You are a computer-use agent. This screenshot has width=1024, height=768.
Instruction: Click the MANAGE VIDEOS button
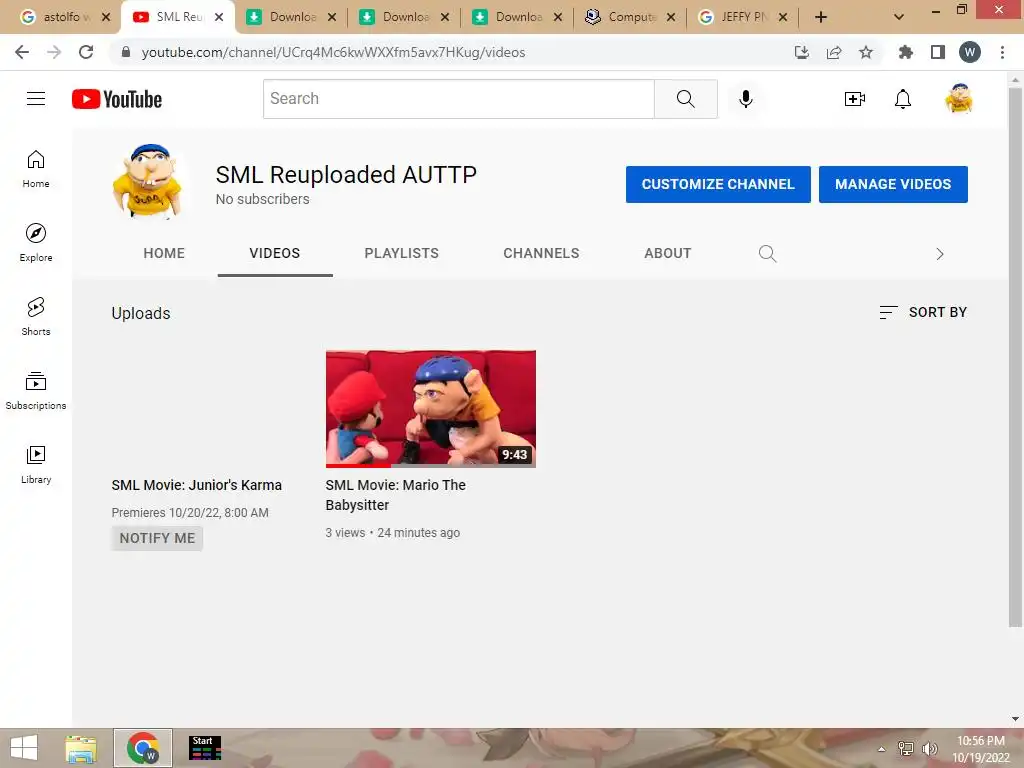pos(893,184)
